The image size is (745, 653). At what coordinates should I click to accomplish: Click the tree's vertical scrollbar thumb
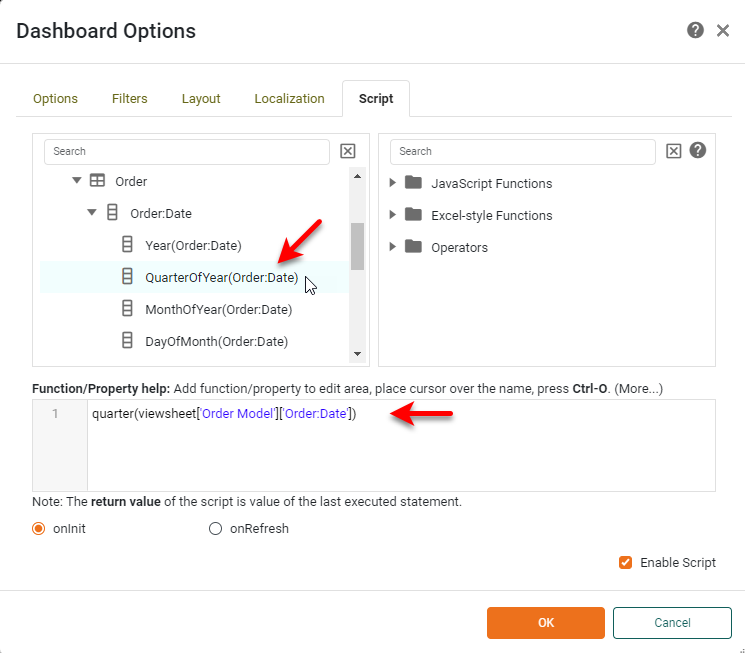357,245
